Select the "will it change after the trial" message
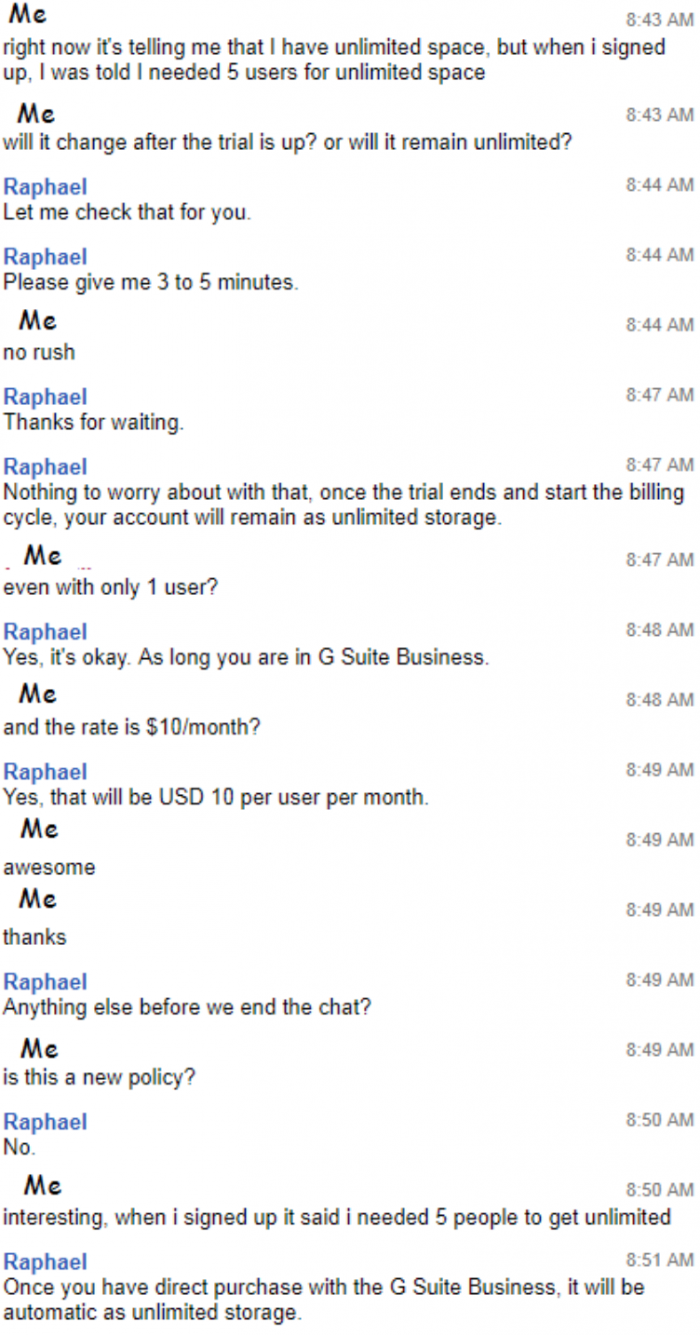The width and height of the screenshot is (700, 1335). [288, 142]
